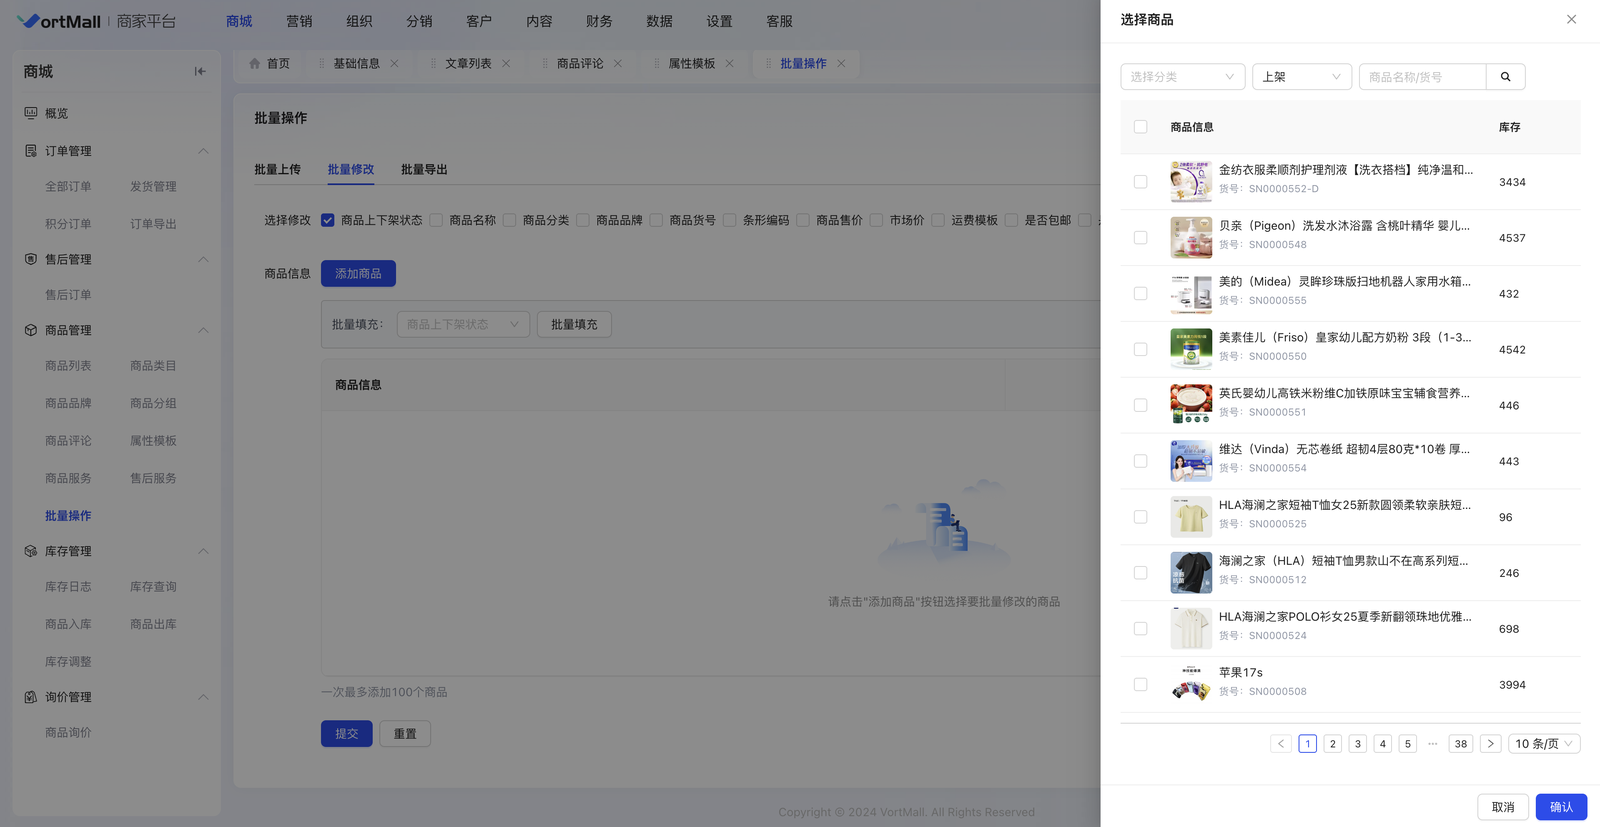The width and height of the screenshot is (1600, 827).
Task: Click the 库存管理 inventory icon
Action: click(31, 551)
